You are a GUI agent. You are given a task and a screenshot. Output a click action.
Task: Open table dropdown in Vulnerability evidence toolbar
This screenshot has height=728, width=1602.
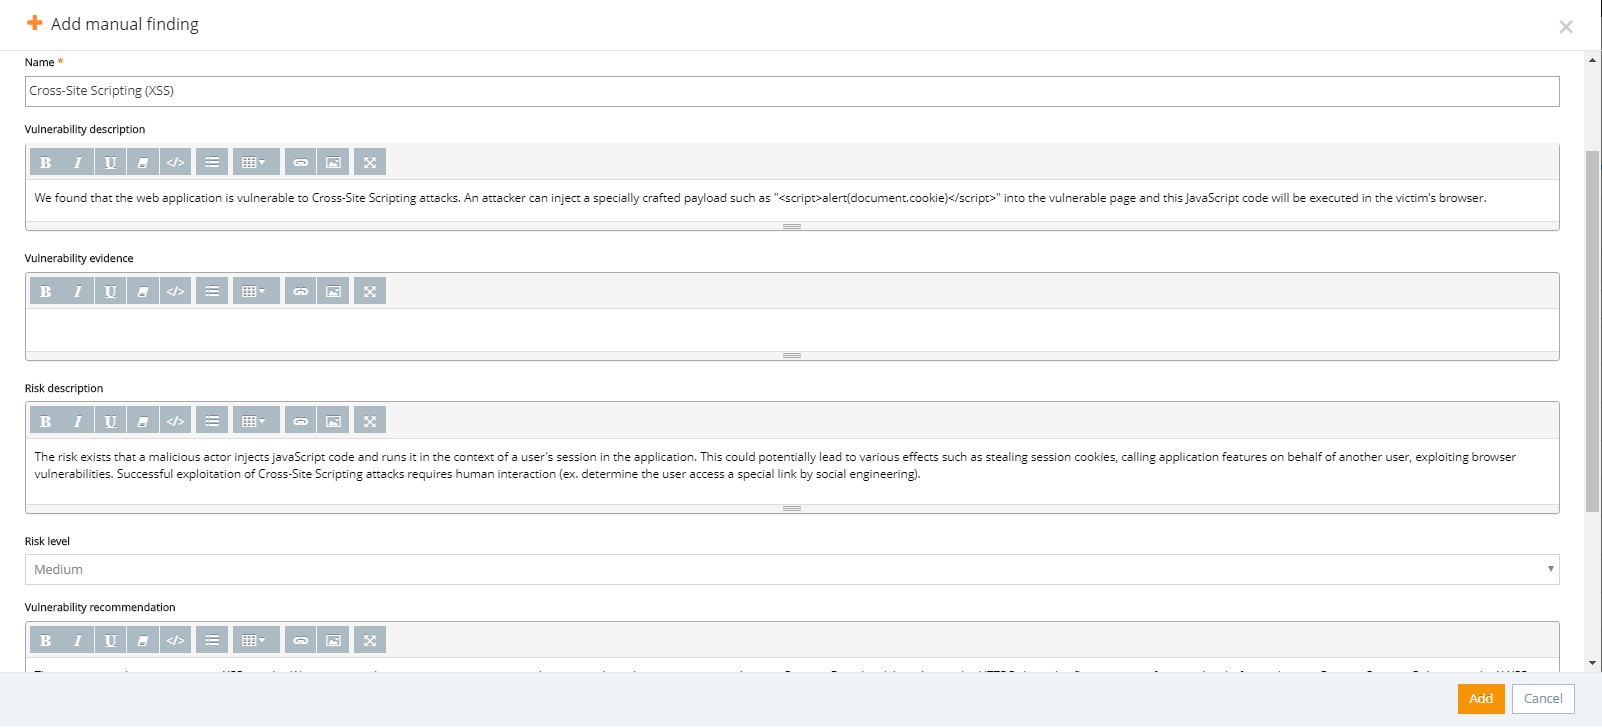pos(255,291)
